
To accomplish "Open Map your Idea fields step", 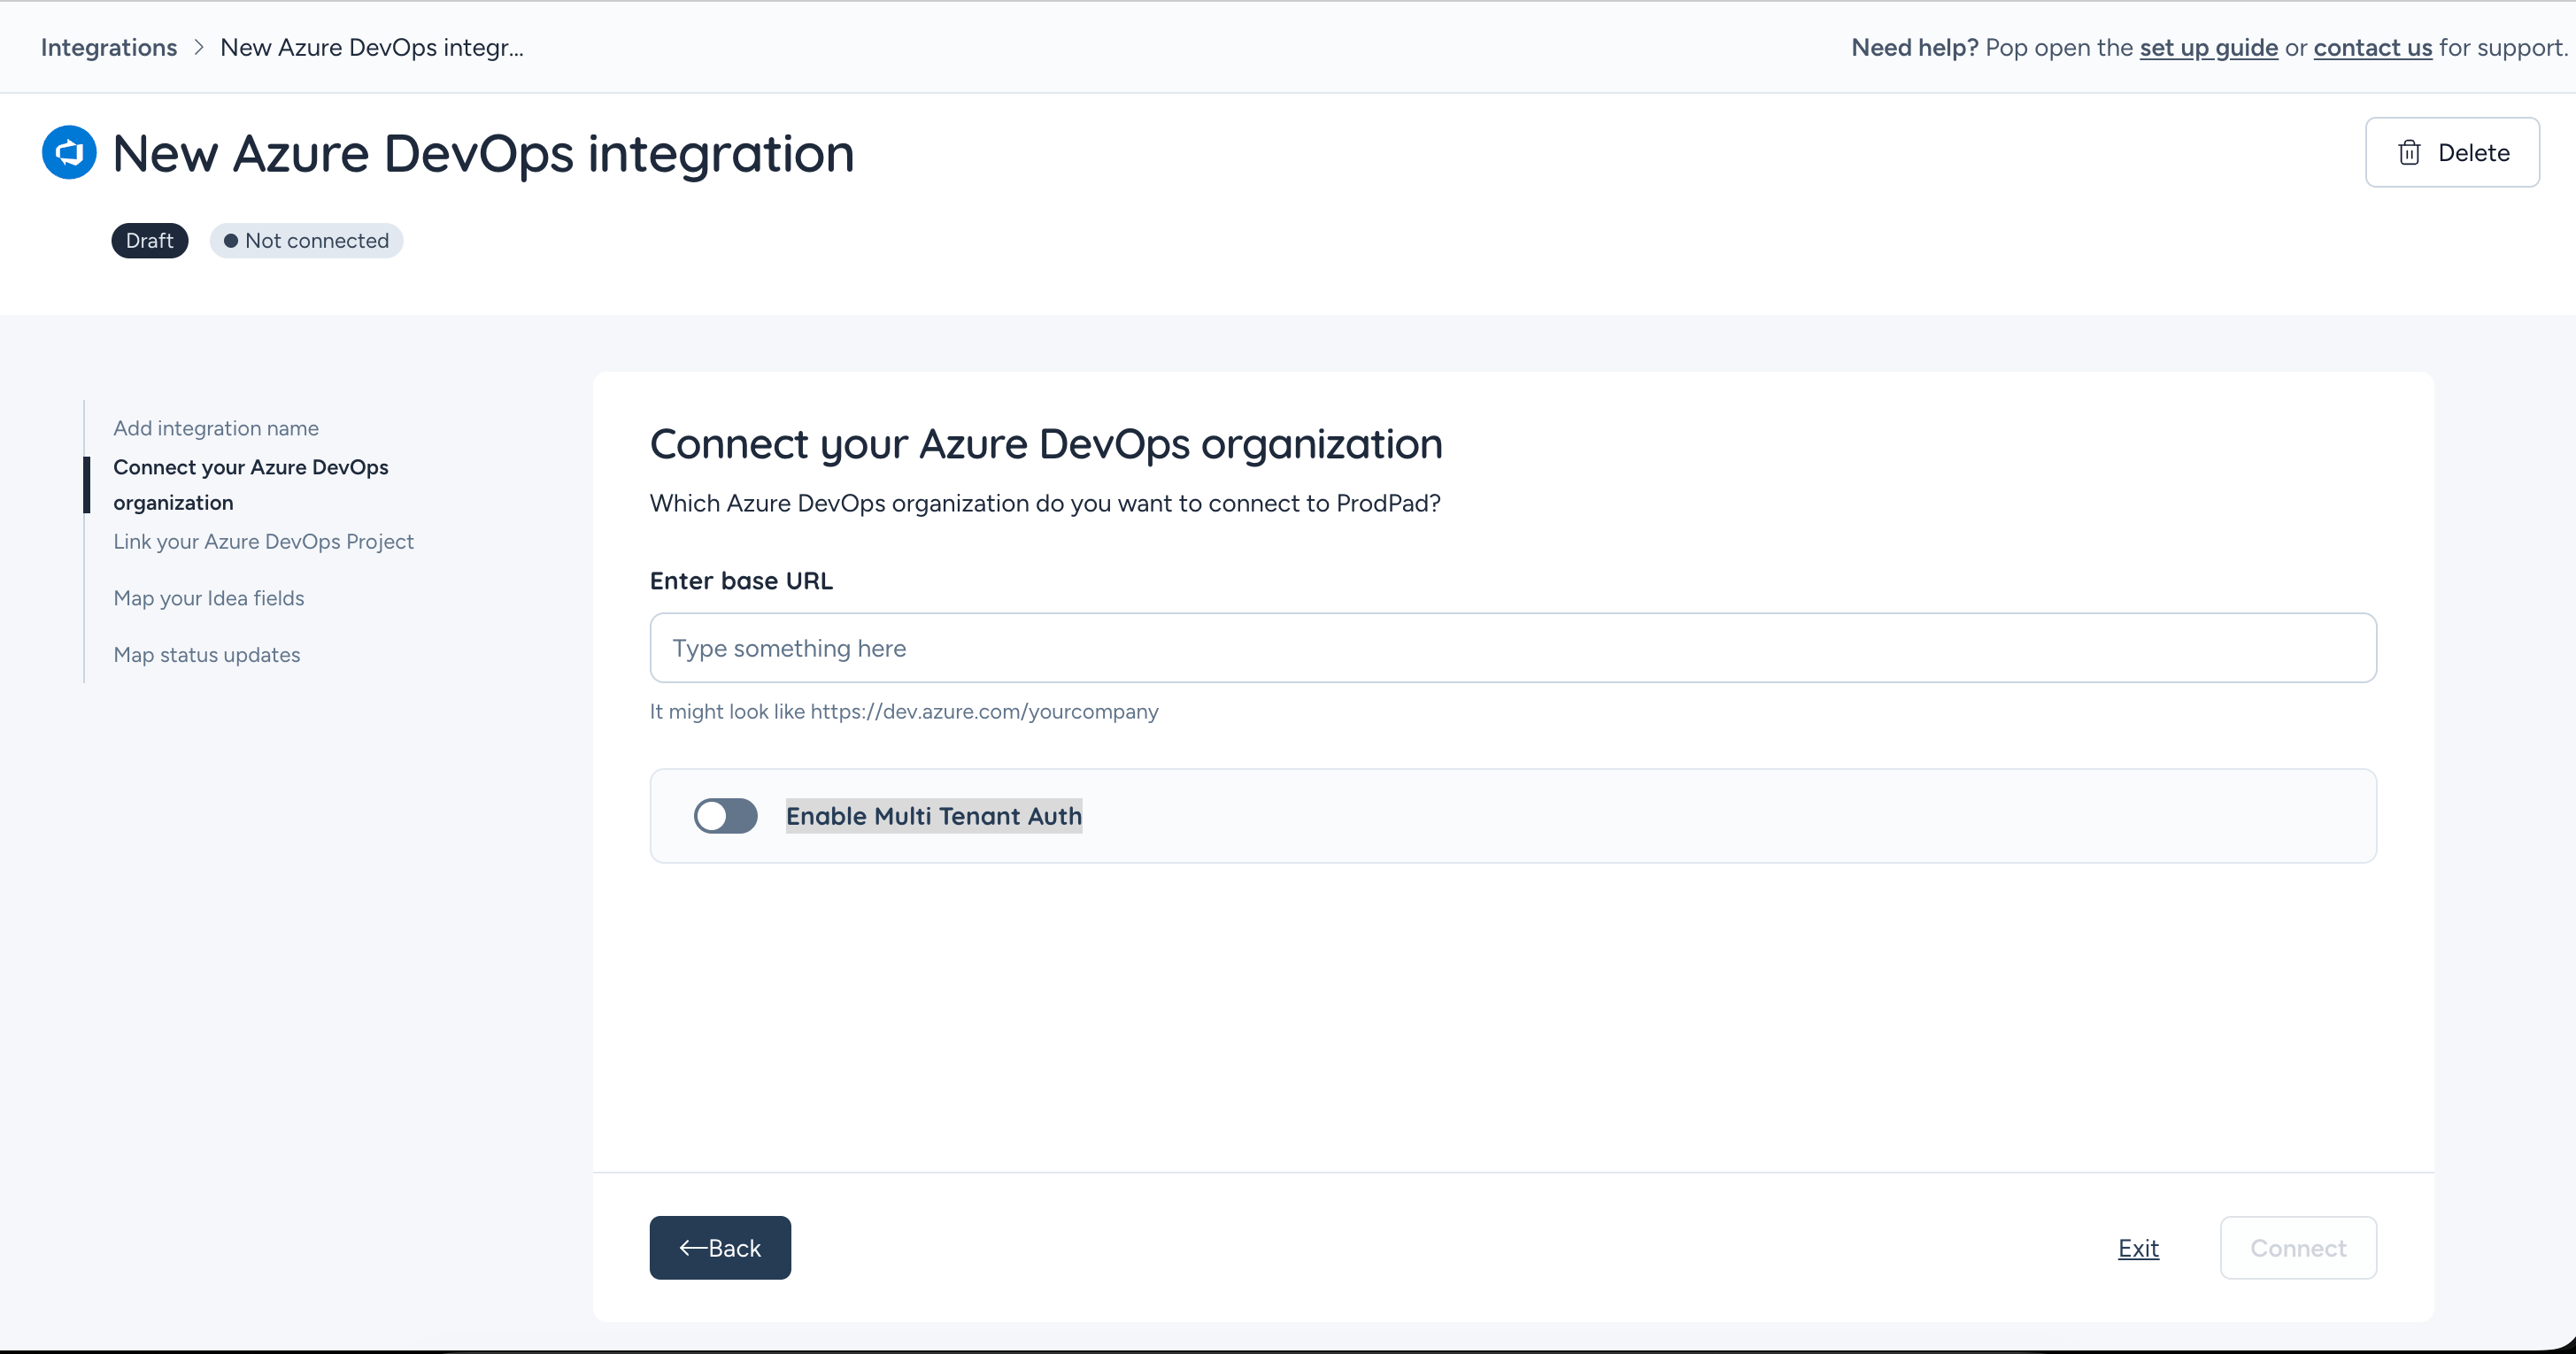I will 209,598.
